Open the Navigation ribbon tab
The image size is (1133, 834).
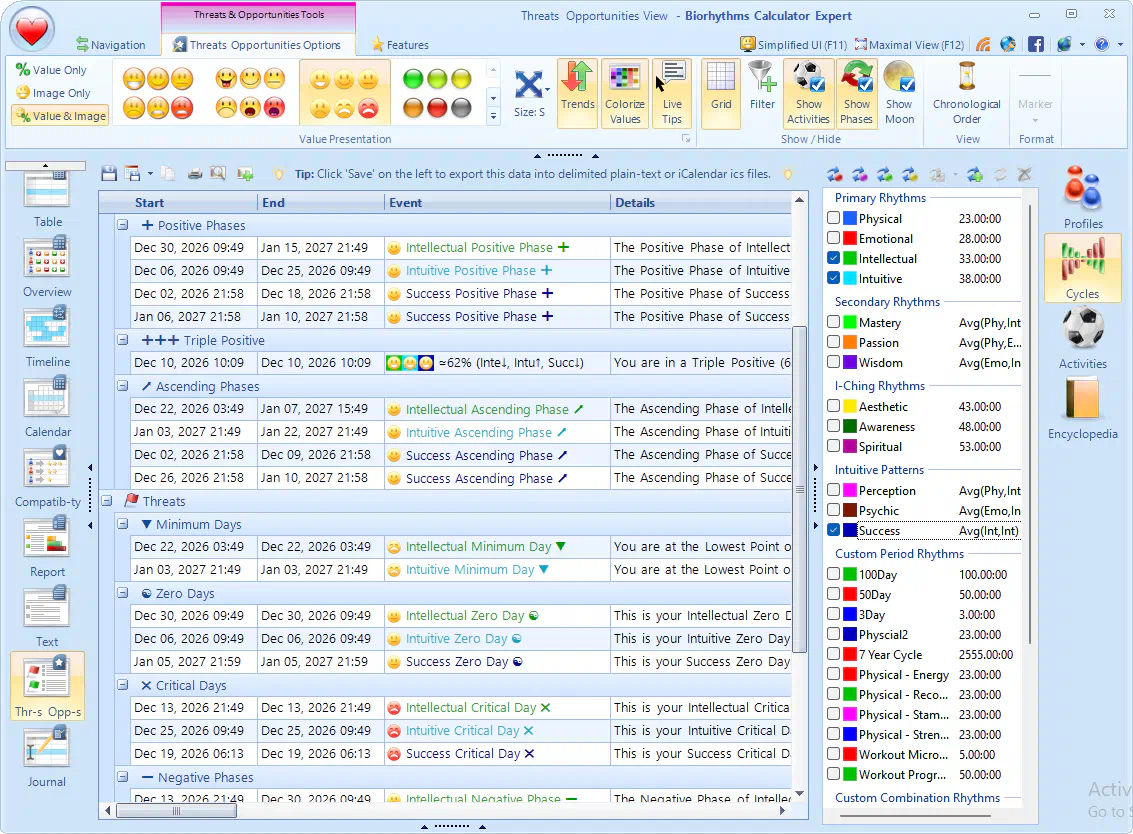pyautogui.click(x=111, y=45)
